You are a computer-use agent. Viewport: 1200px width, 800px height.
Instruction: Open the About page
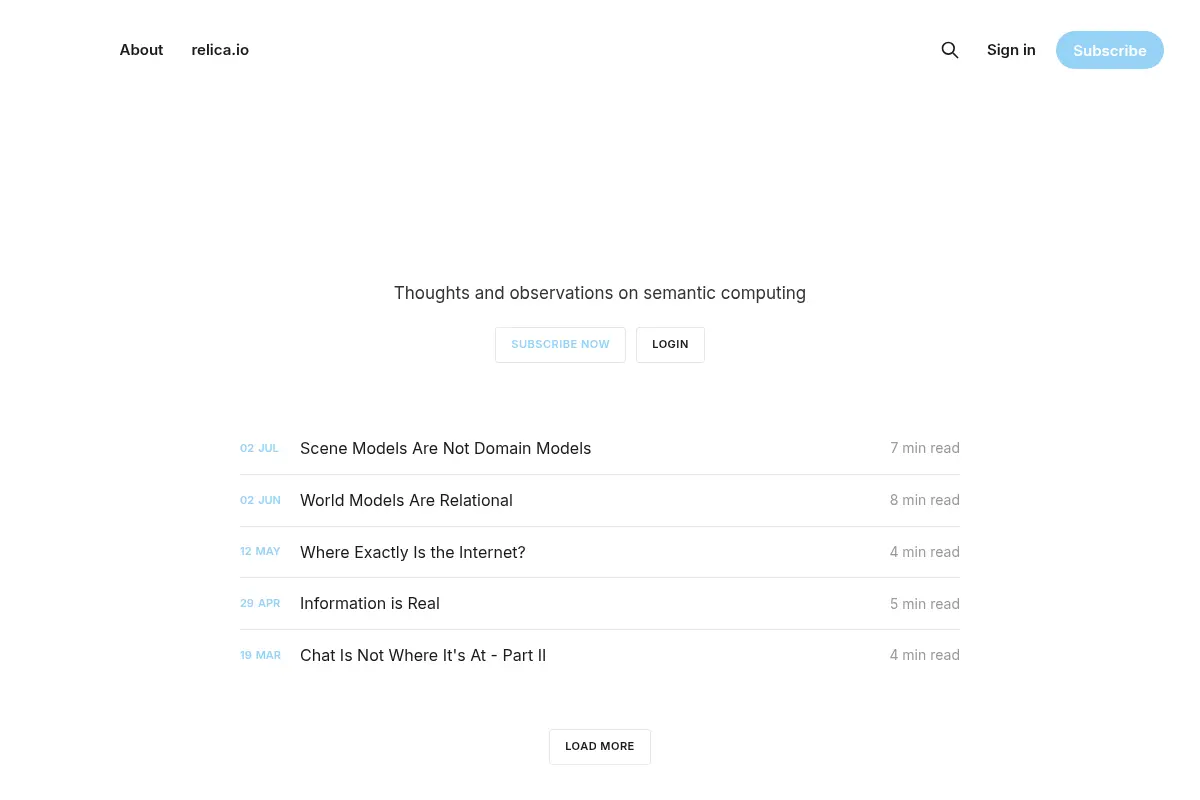141,50
